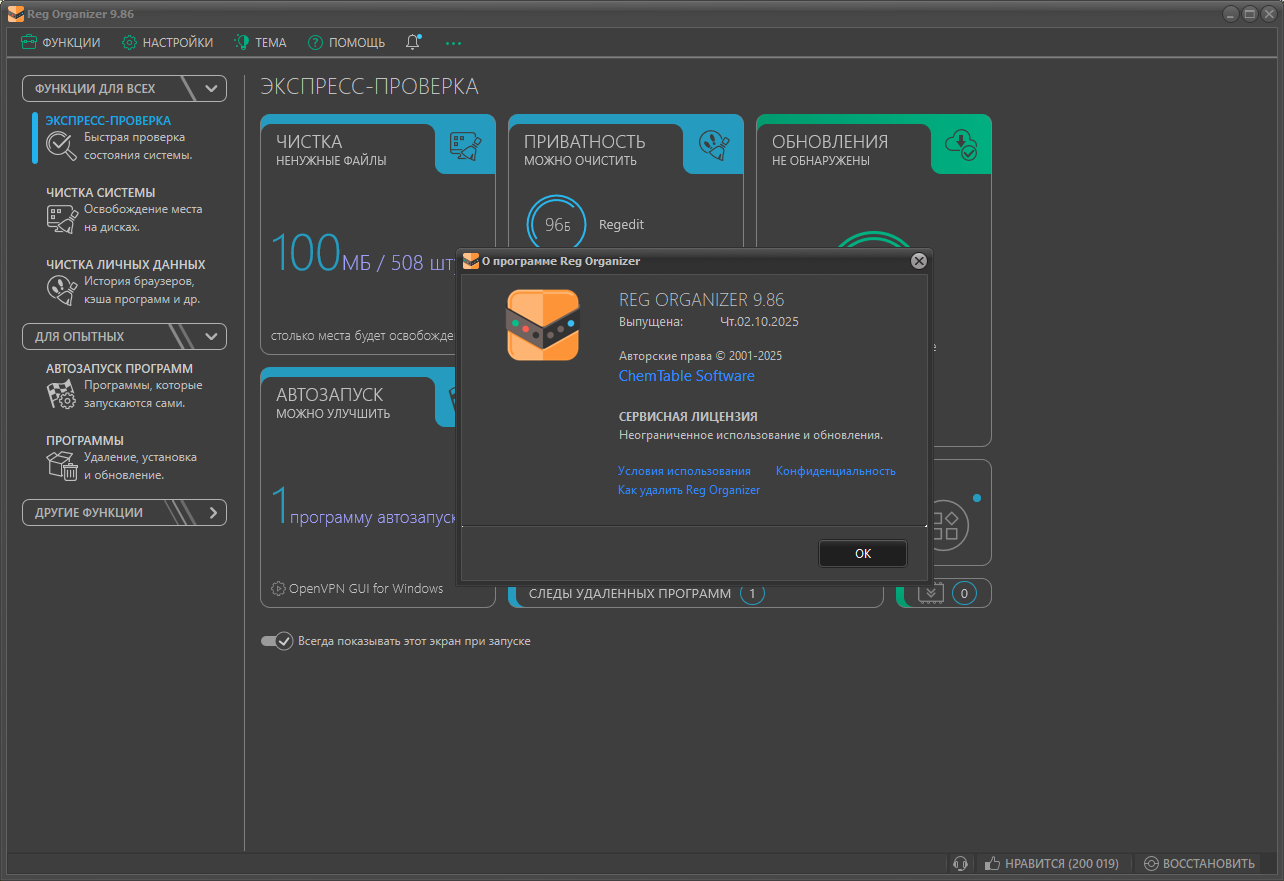Image resolution: width=1284 pixels, height=881 pixels.
Task: Collapse the ДЛЯ ОПЫТНЫХ section
Action: click(x=211, y=336)
